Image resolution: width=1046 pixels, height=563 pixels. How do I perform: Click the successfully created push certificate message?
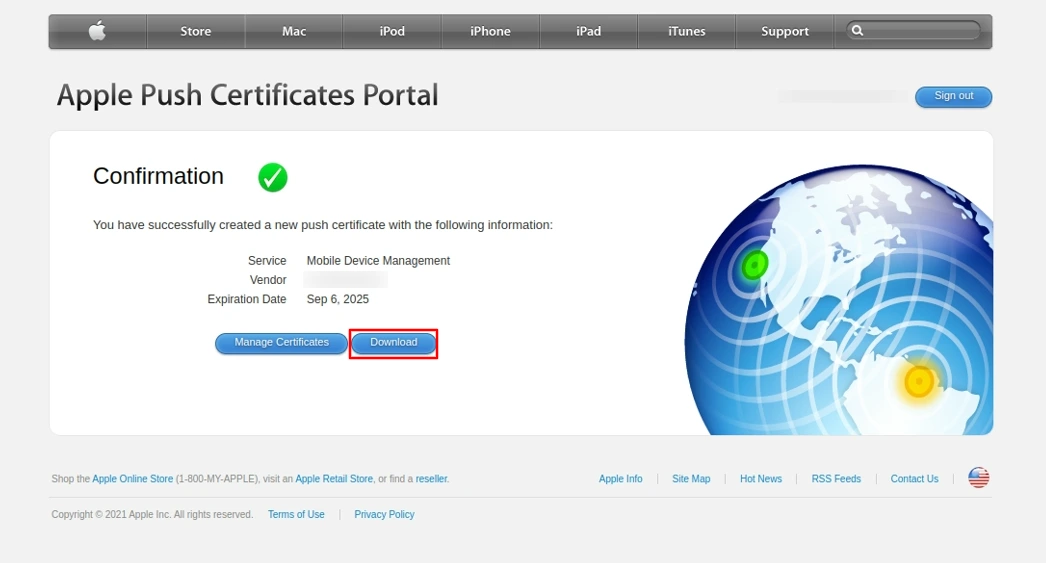coord(323,225)
